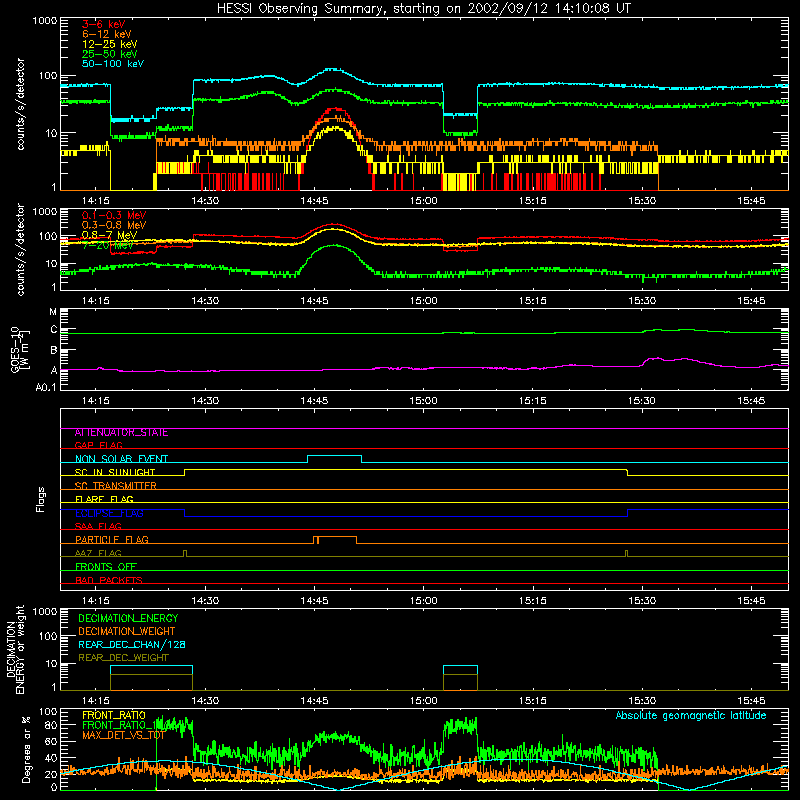Click the FRONT_RATIO legend entry

(114, 715)
